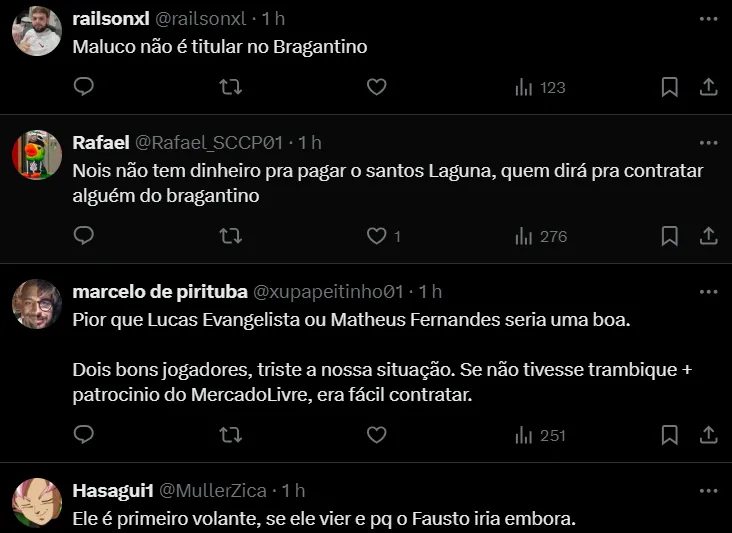The height and width of the screenshot is (533, 732).
Task: Reply to Rafael's tweet
Action: 84,236
